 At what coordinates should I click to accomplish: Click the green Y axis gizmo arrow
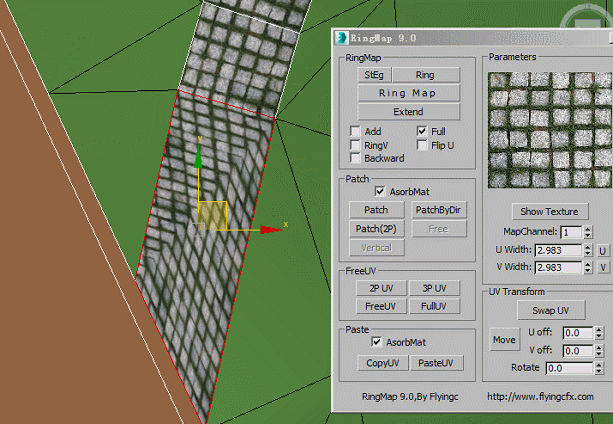click(199, 157)
